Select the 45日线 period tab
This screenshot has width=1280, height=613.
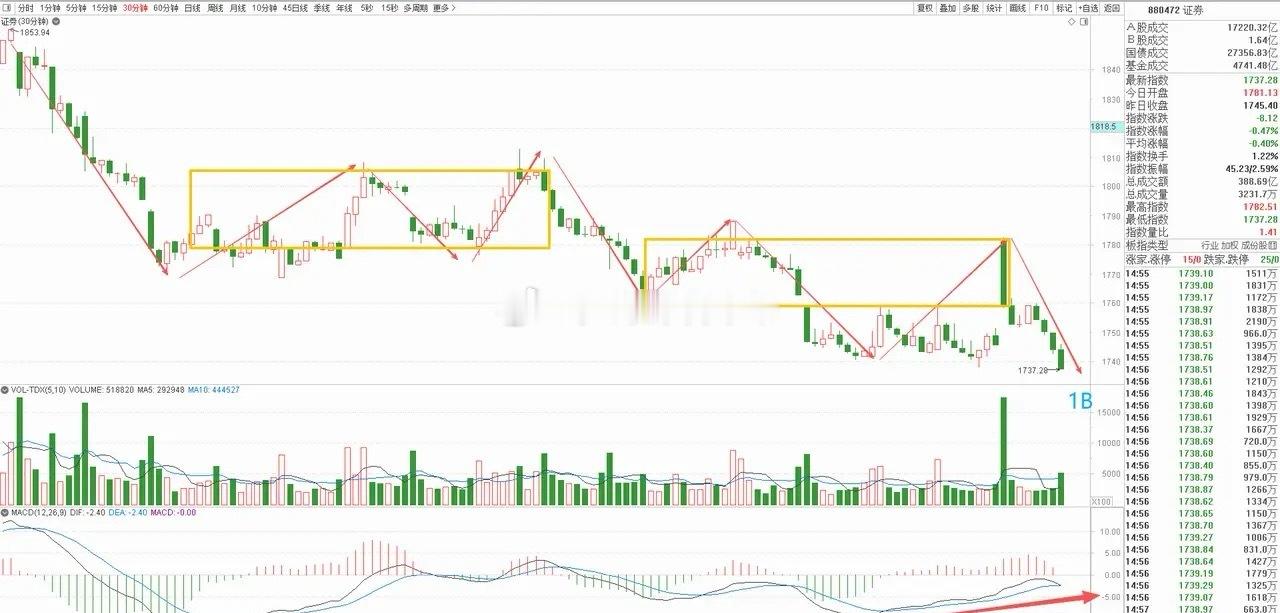click(295, 7)
